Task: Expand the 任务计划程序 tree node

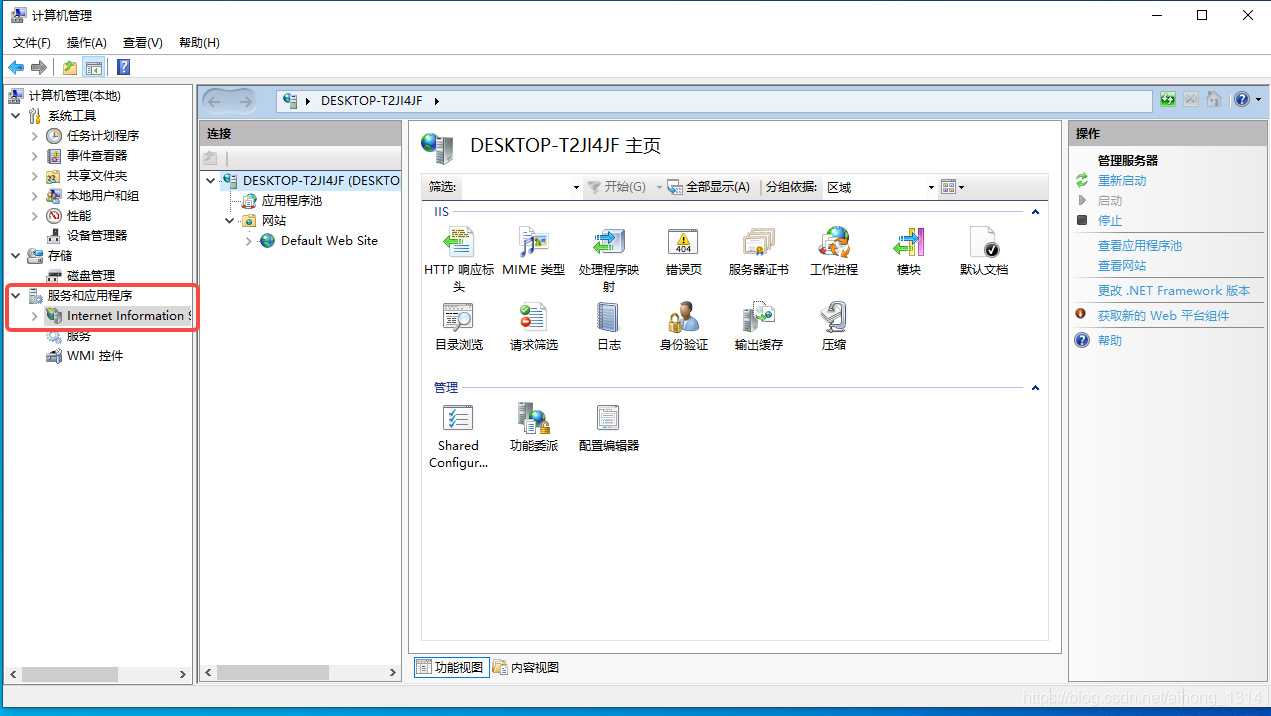Action: (x=35, y=136)
